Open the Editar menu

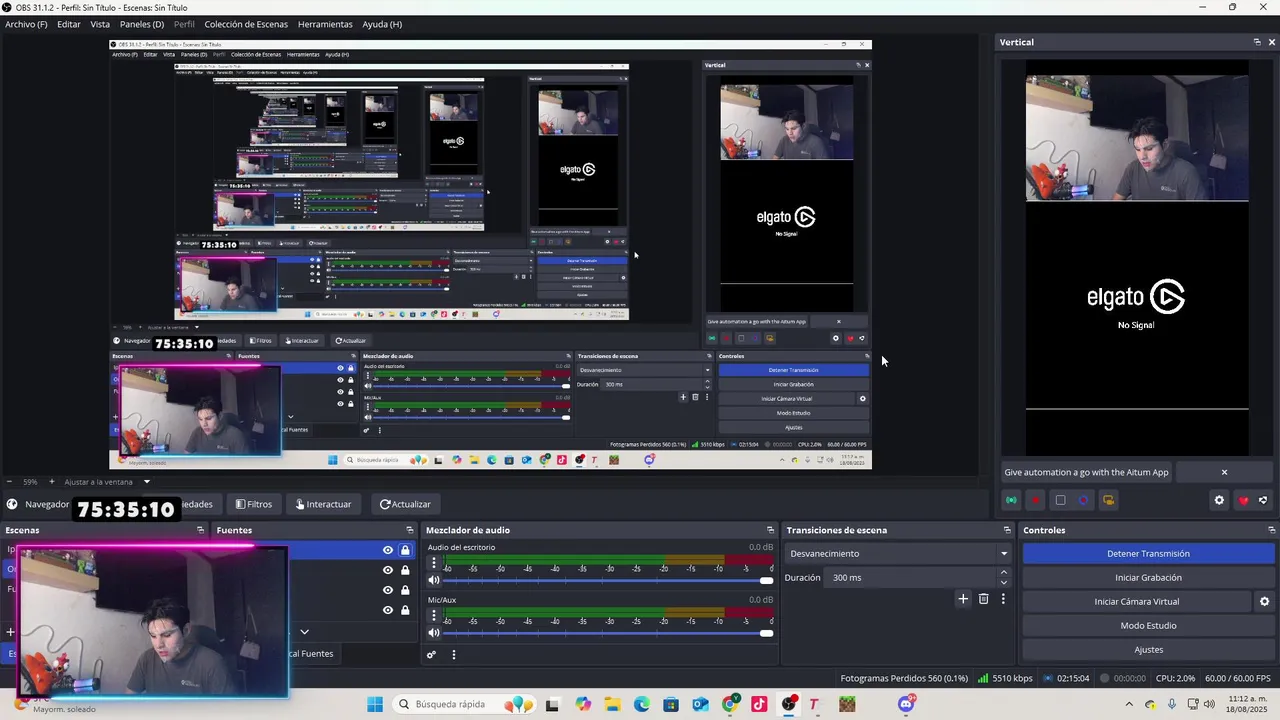tap(69, 24)
